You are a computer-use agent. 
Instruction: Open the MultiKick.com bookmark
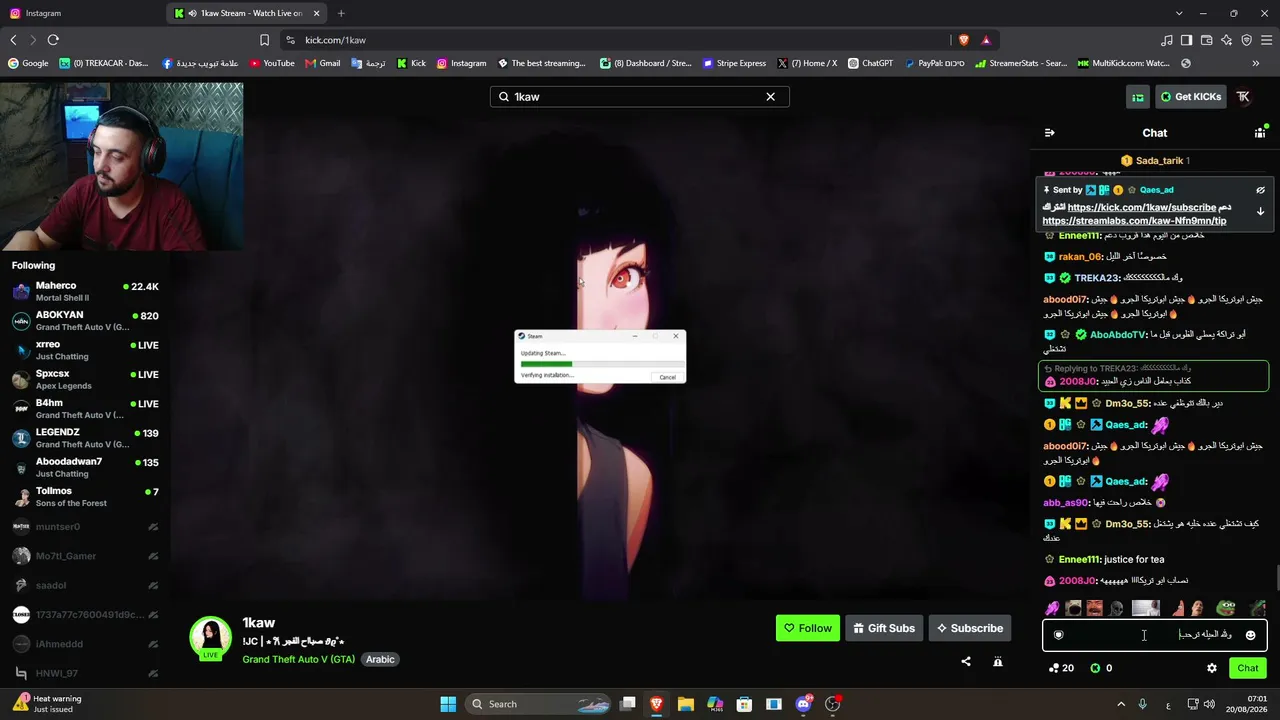(1123, 63)
